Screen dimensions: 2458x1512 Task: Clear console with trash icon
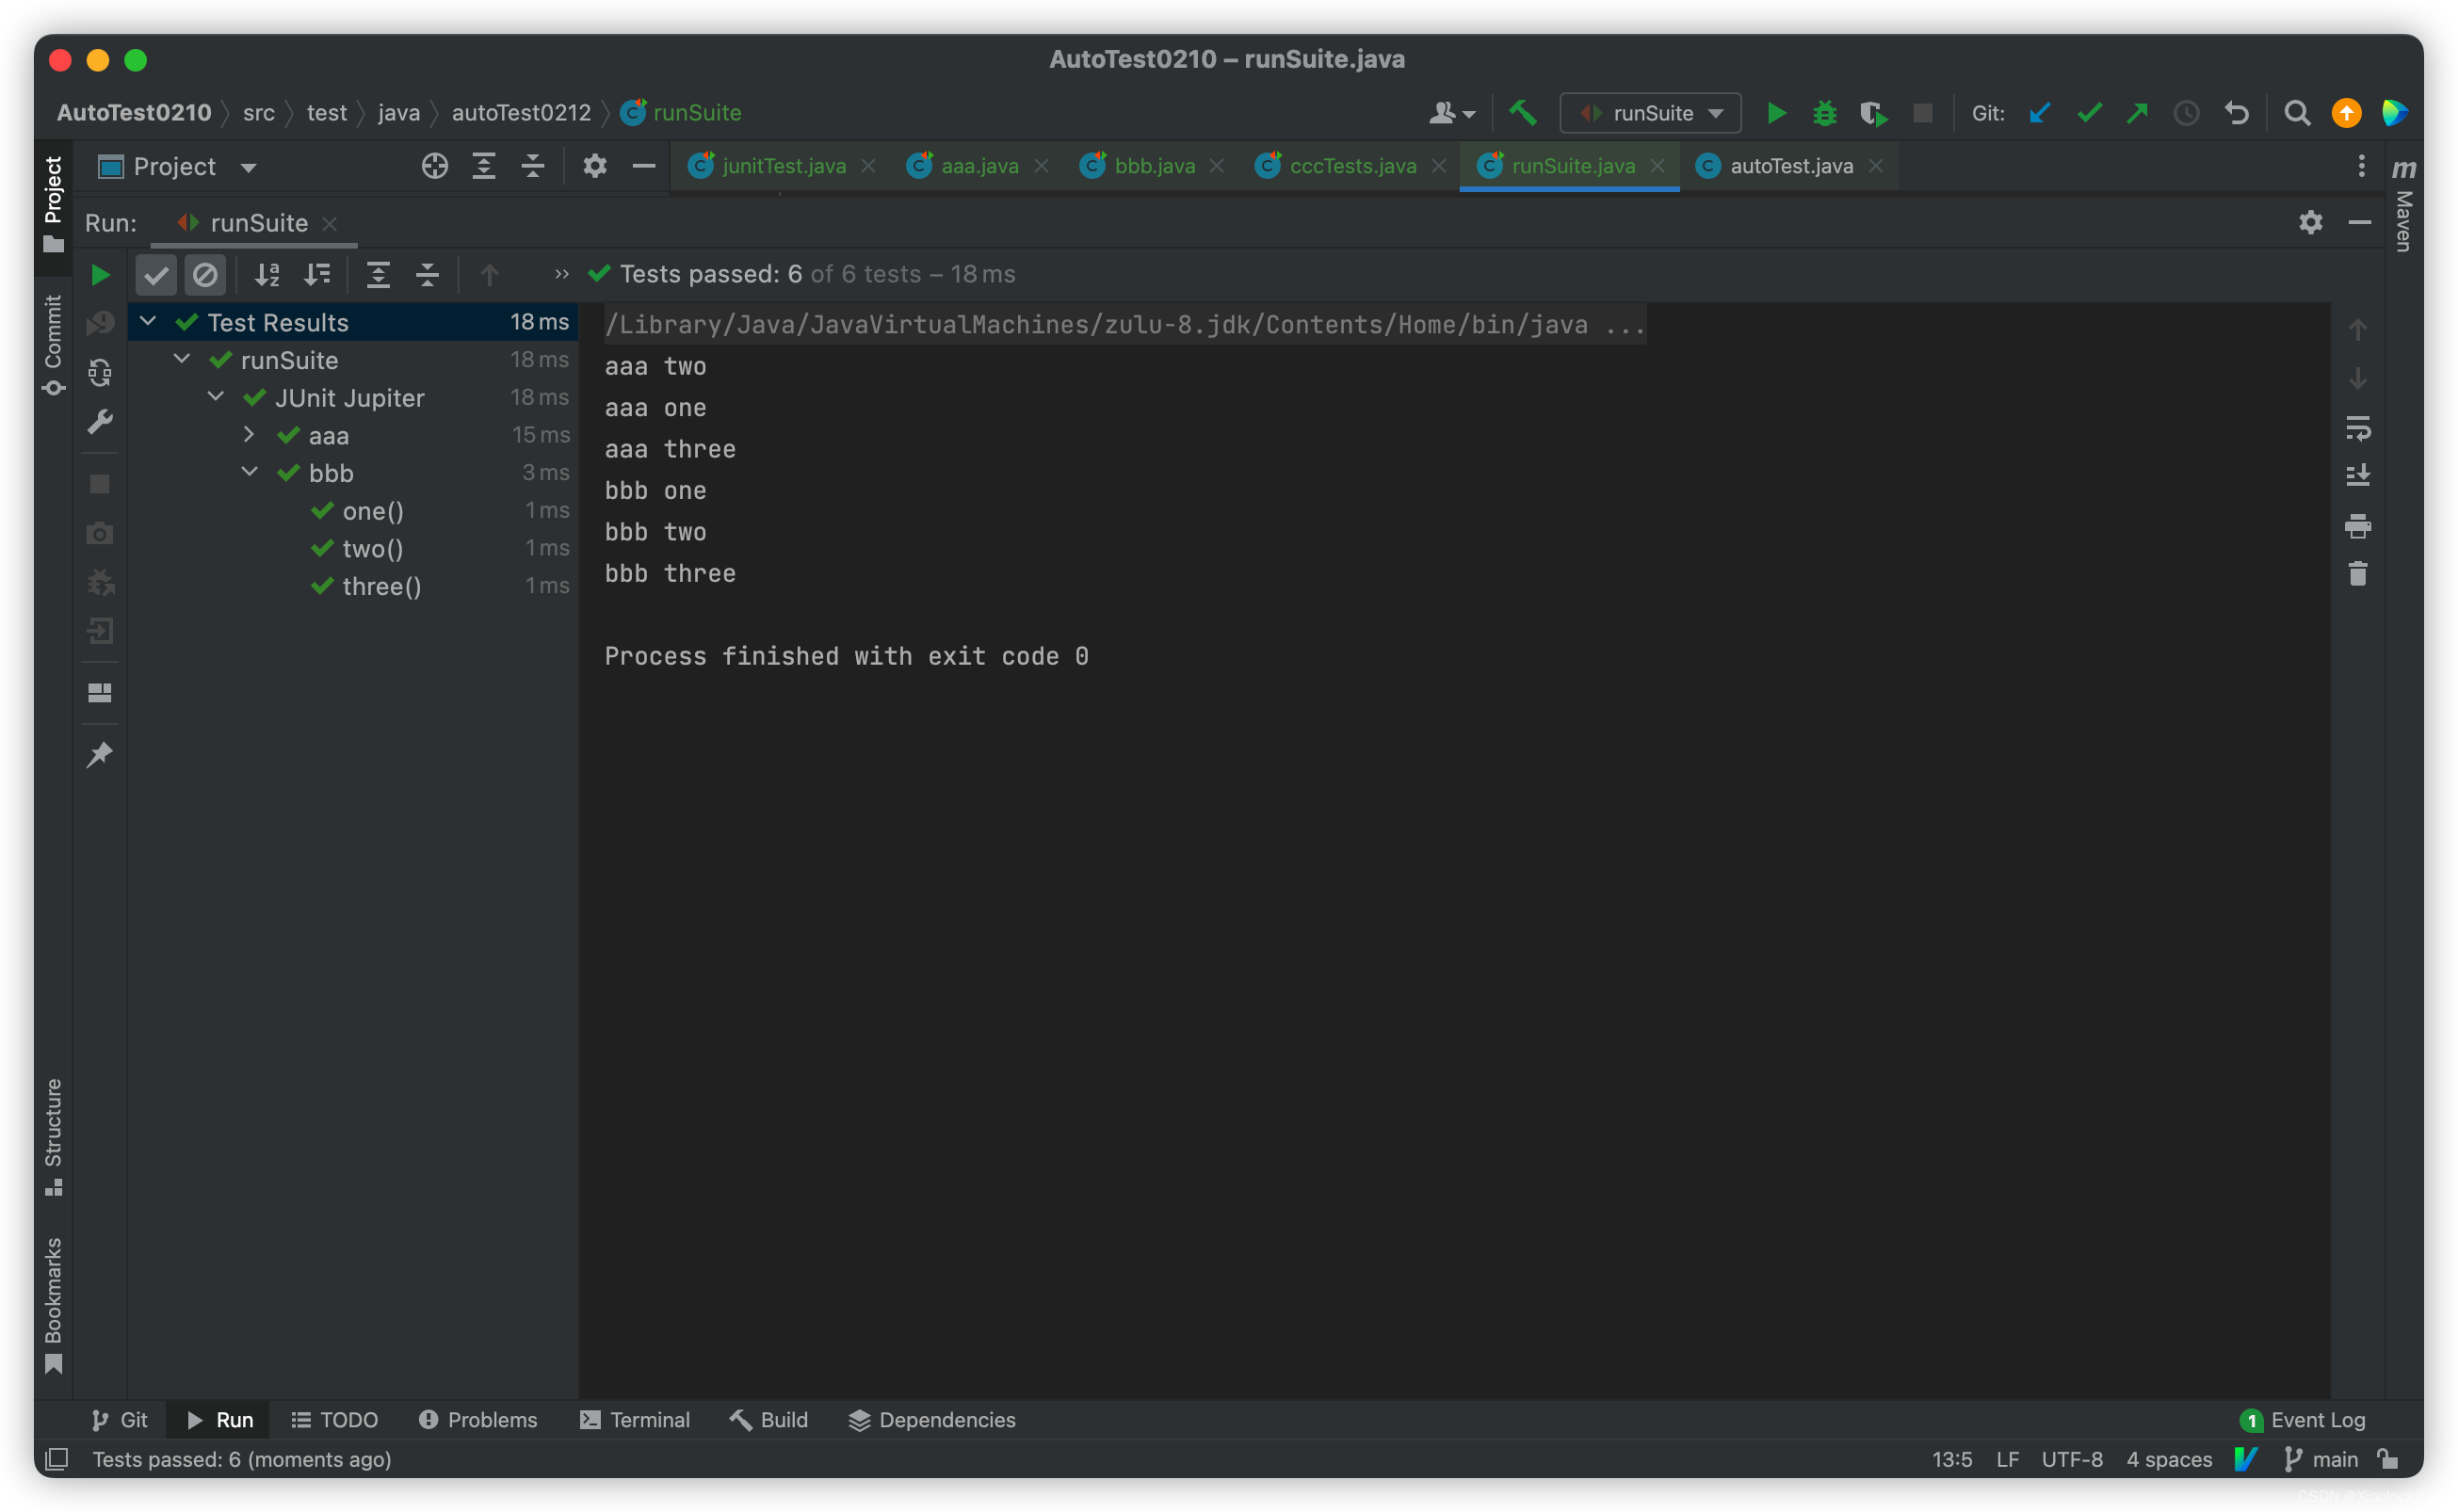click(x=2357, y=574)
